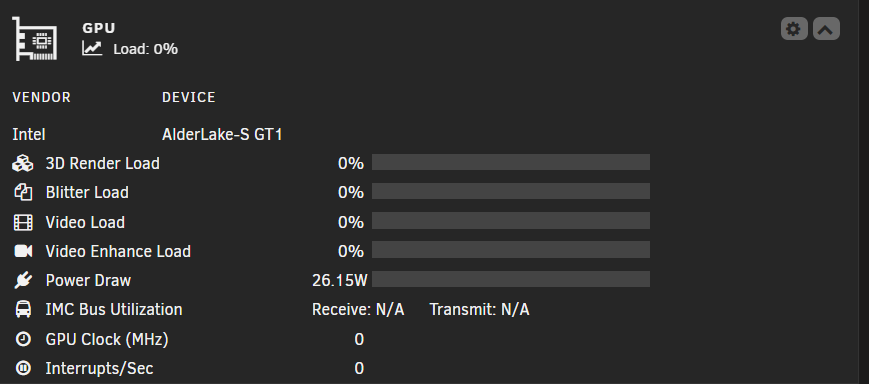Click the 3D Render Load cubes icon

coord(23,163)
